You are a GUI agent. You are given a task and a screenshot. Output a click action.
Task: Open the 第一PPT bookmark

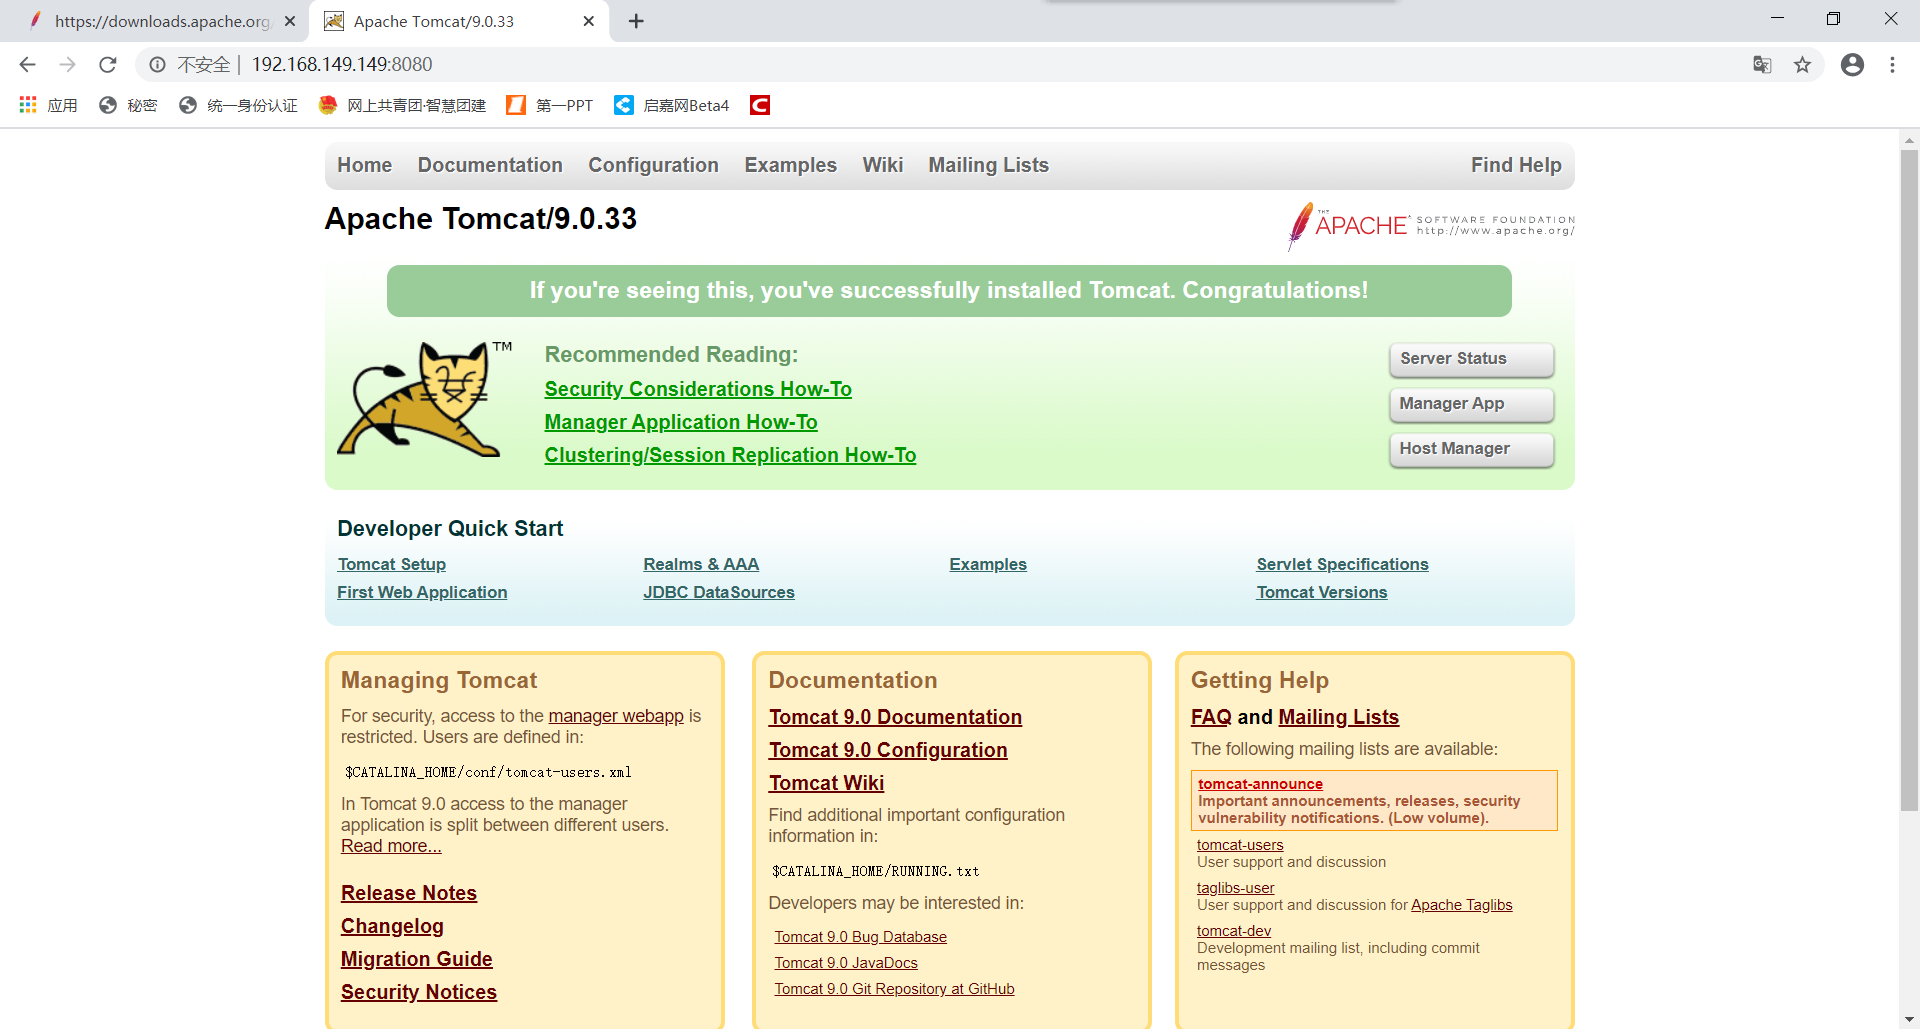(x=550, y=105)
